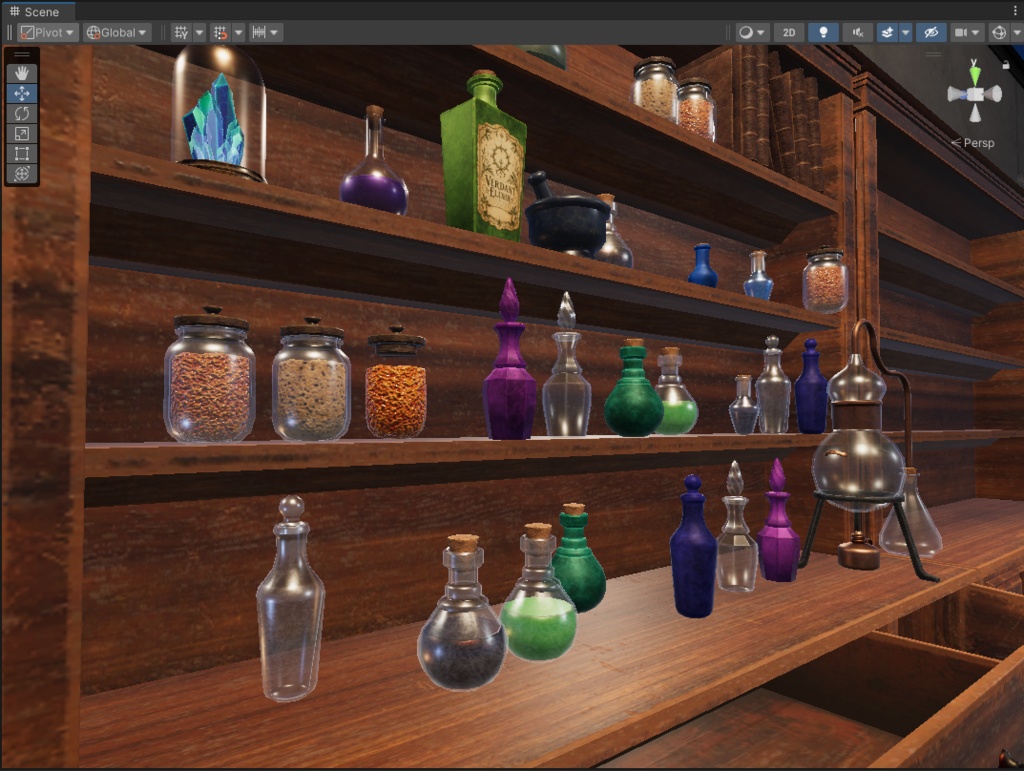
Task: Toggle 2D view mode
Action: click(x=789, y=32)
